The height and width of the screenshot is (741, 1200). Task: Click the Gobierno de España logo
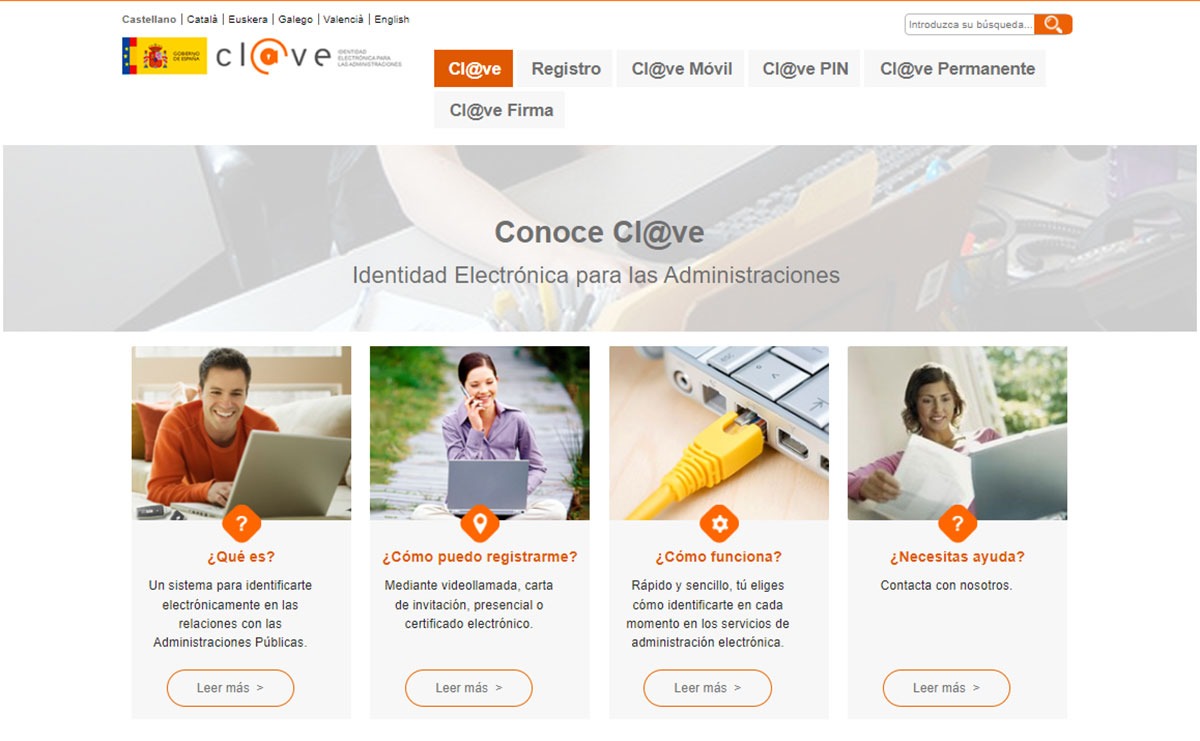click(164, 56)
